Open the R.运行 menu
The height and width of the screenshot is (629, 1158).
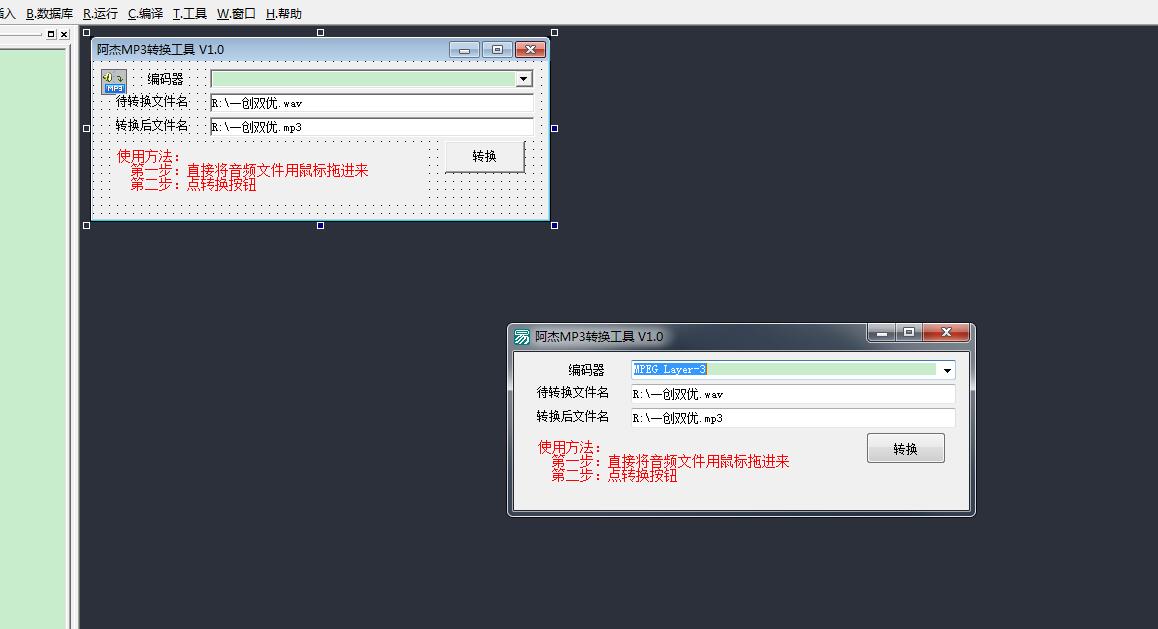(100, 13)
